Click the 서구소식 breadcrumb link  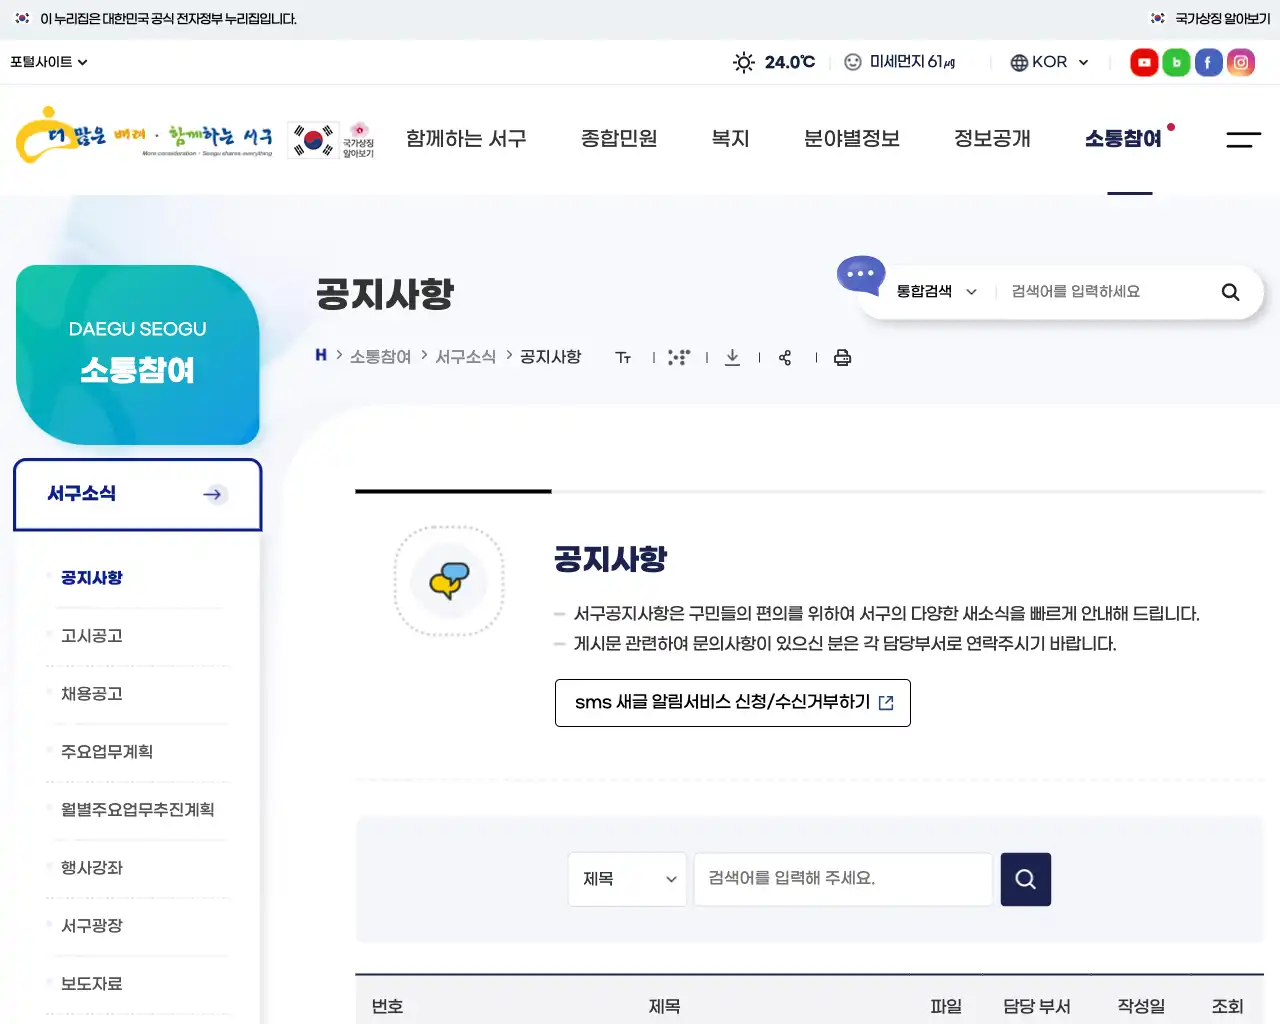466,357
